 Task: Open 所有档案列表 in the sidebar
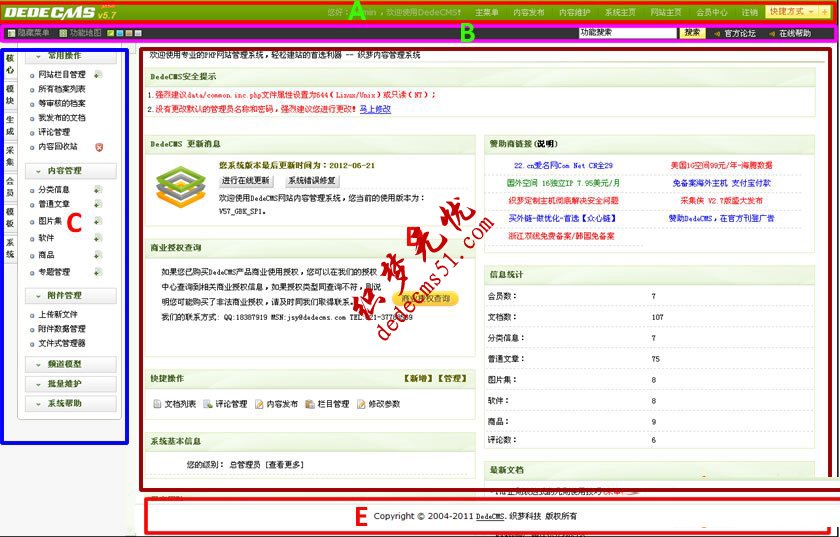[x=62, y=89]
